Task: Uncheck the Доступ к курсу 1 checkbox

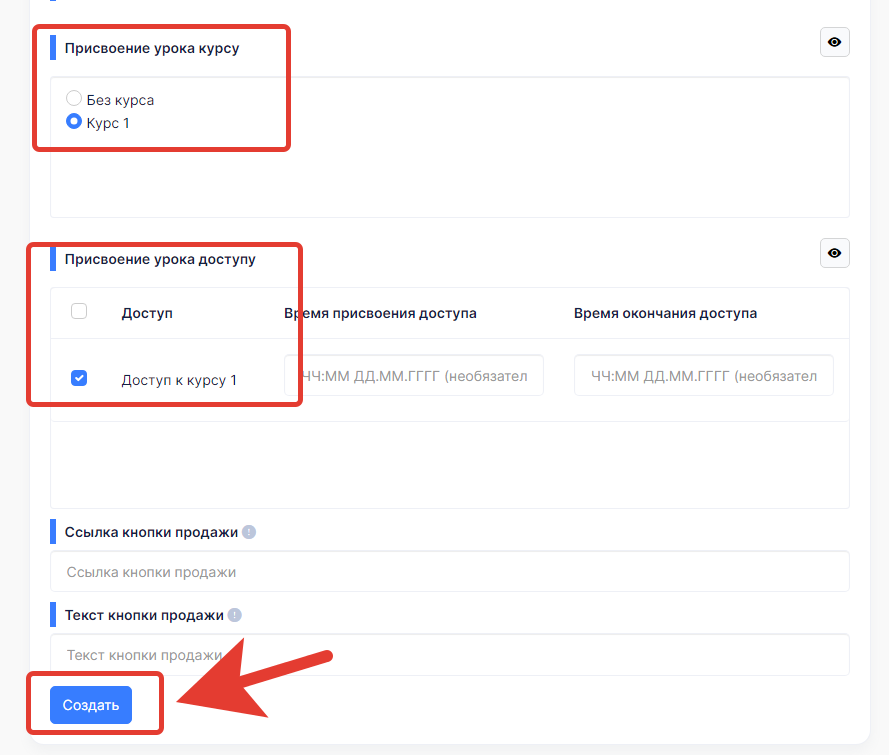Action: tap(79, 378)
